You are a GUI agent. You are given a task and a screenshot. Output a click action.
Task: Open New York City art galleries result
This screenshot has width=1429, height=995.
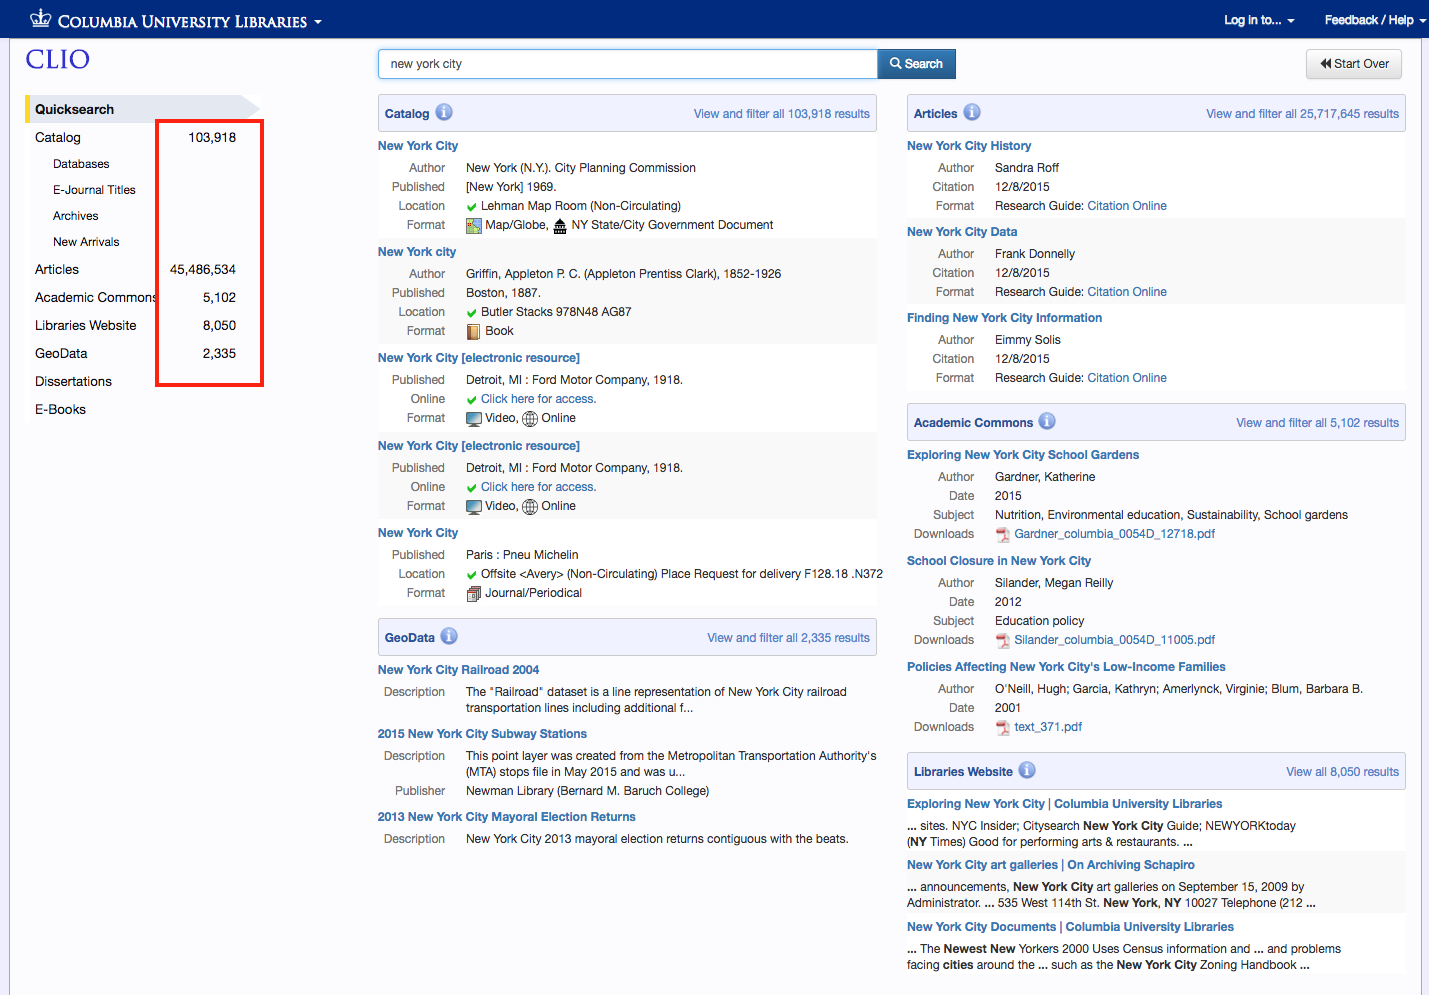[x=1051, y=865]
